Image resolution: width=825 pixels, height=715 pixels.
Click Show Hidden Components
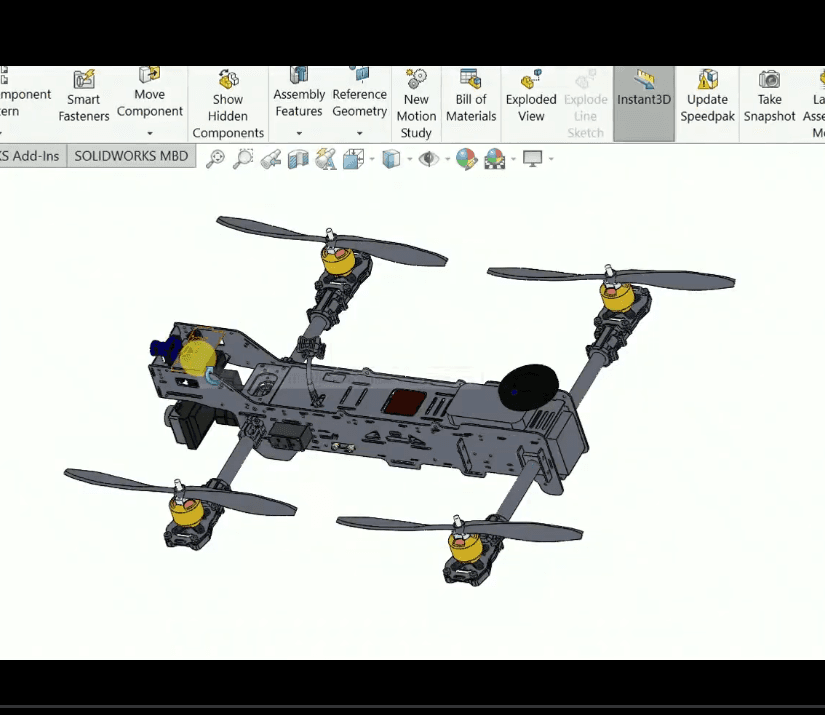coord(228,104)
